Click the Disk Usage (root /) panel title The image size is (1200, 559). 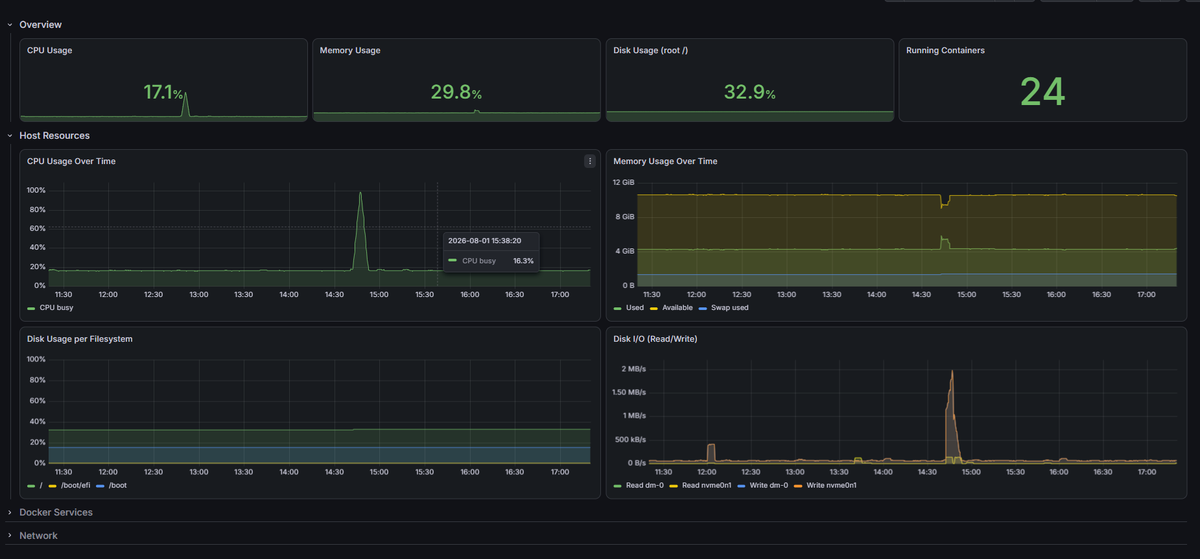coord(650,50)
